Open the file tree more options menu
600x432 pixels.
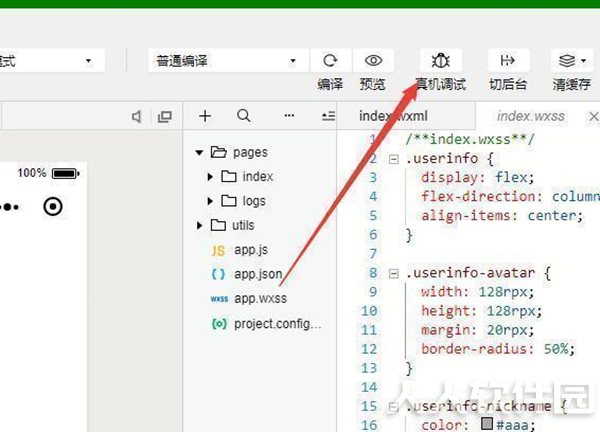[289, 115]
